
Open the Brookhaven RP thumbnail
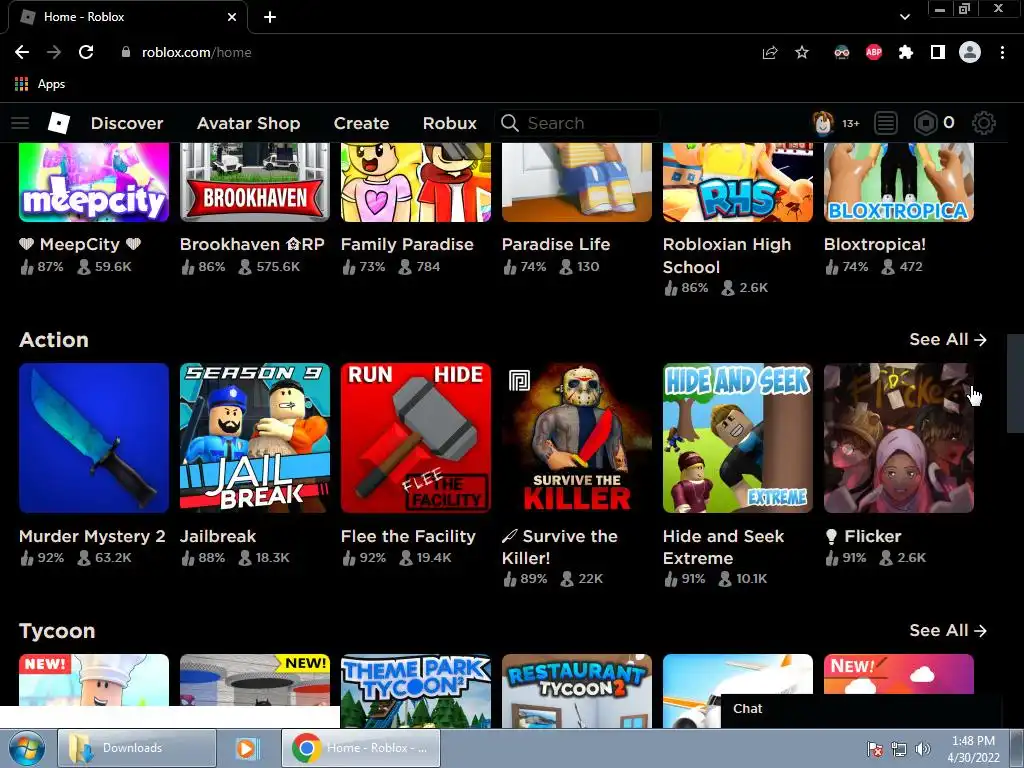point(255,183)
